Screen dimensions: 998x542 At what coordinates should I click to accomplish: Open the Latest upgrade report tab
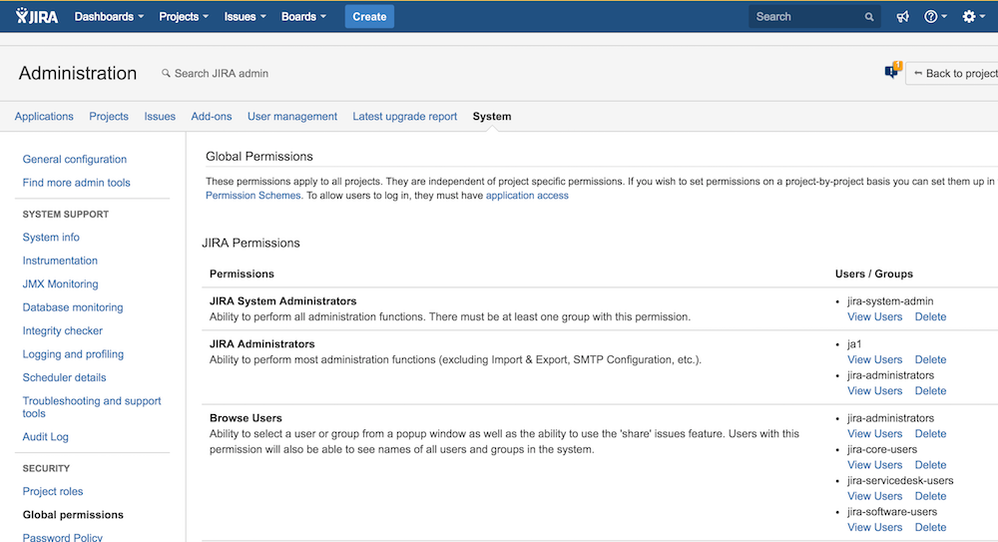(405, 116)
